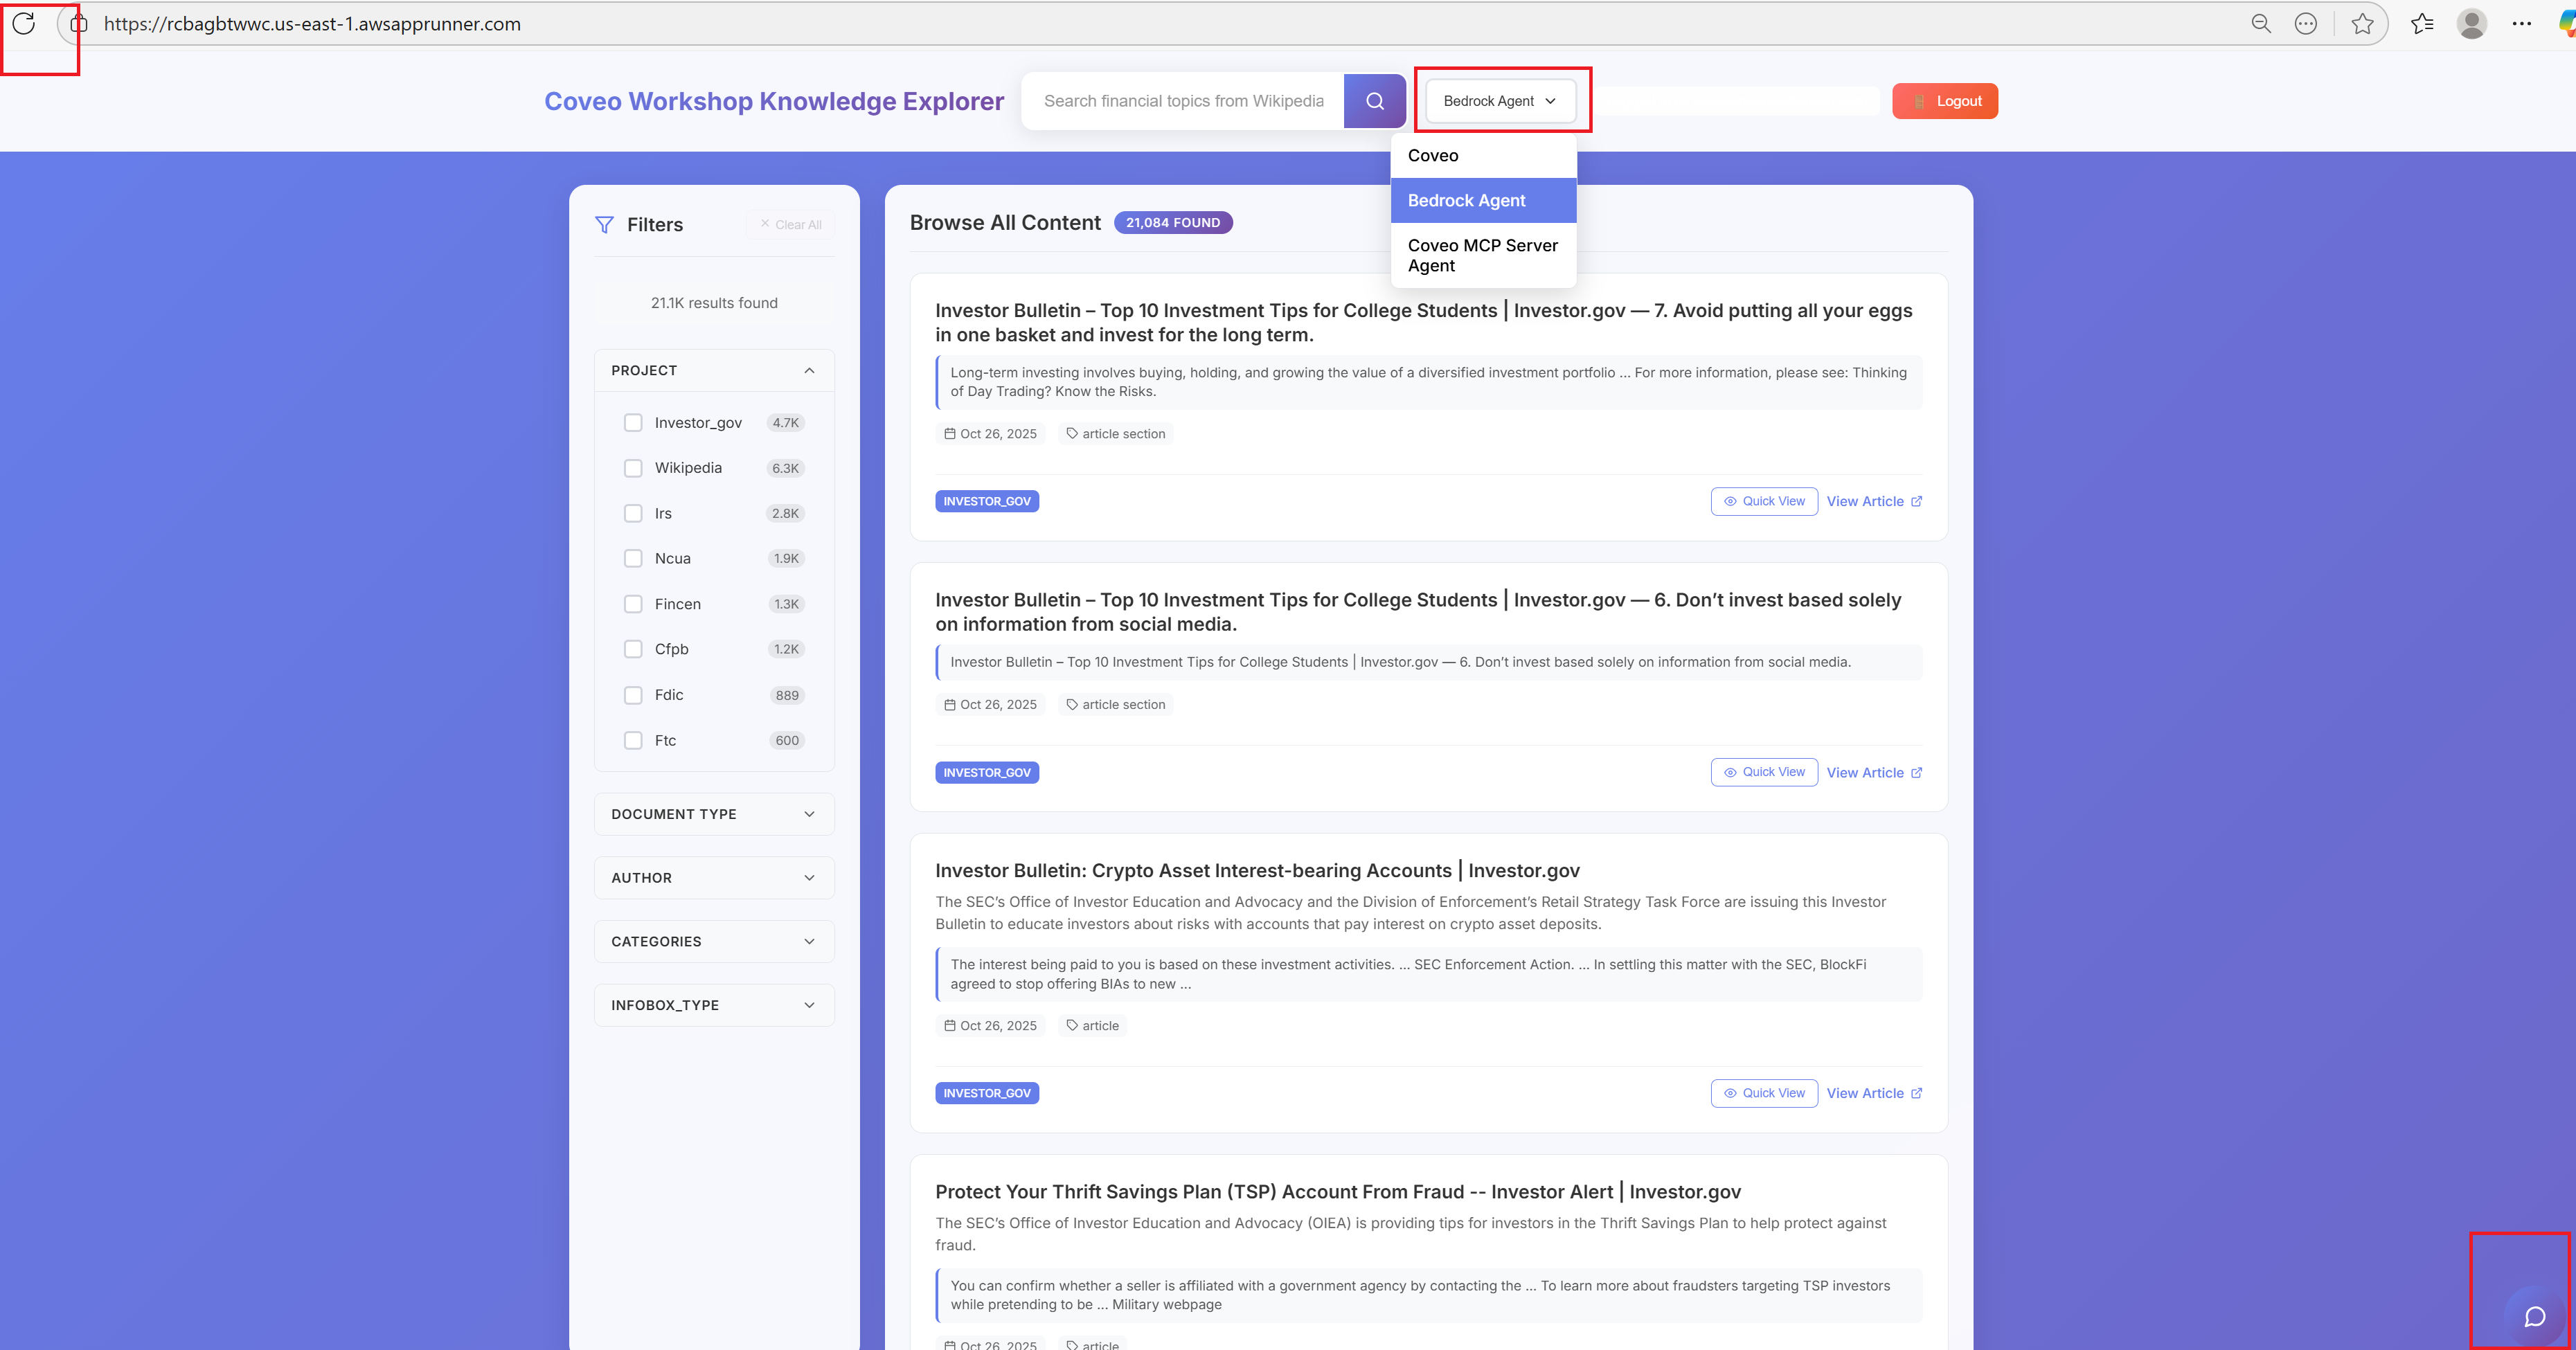Select Coveo from the agent dropdown menu
Screen dimensions: 2576x1350
tap(1432, 155)
